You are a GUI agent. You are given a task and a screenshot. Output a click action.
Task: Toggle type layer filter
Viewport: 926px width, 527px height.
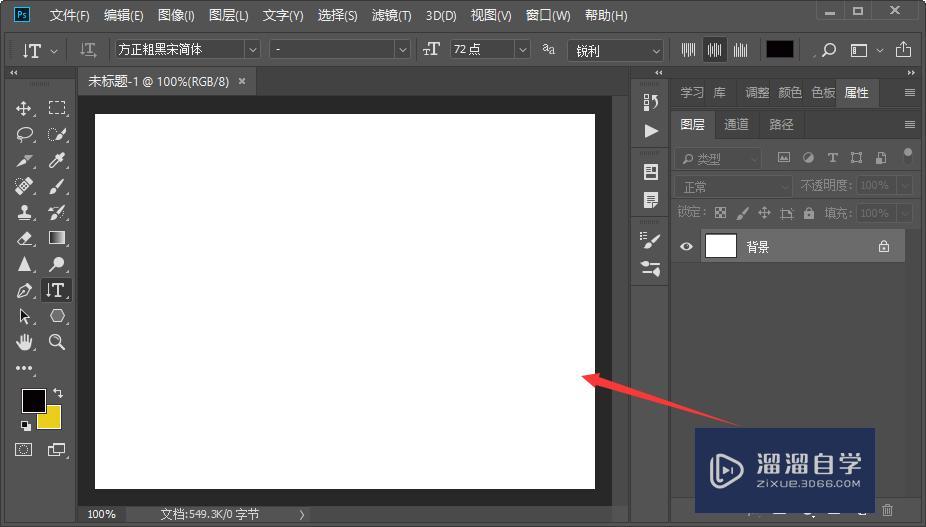832,157
